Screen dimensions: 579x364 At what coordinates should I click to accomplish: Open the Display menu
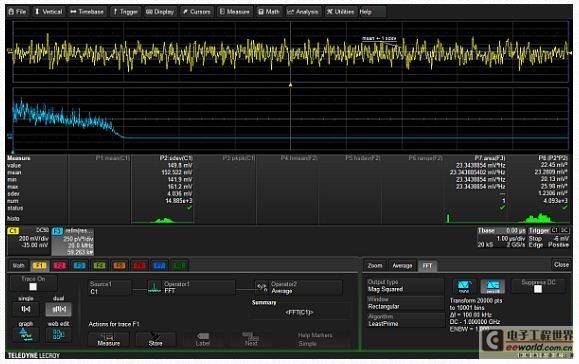[x=160, y=12]
